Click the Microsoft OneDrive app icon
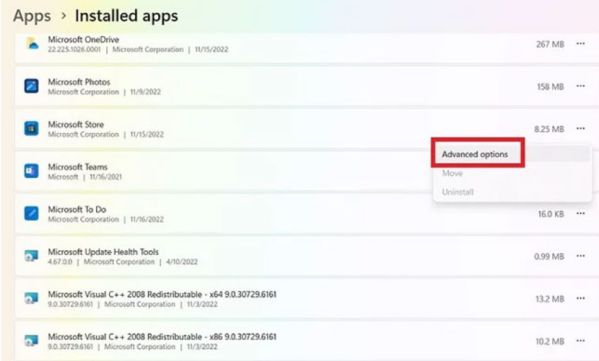The image size is (599, 361). [x=32, y=44]
